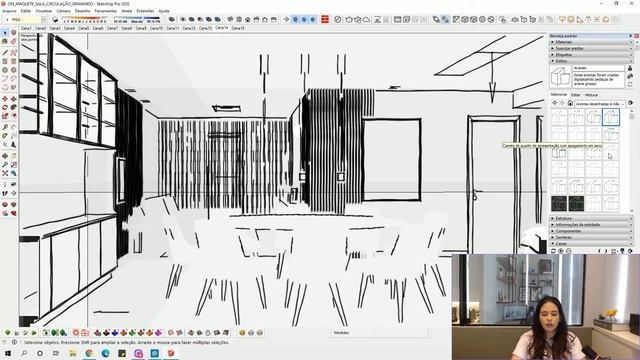640x360 pixels.
Task: Select the highlighted selected style thumbnail
Action: tap(611, 117)
